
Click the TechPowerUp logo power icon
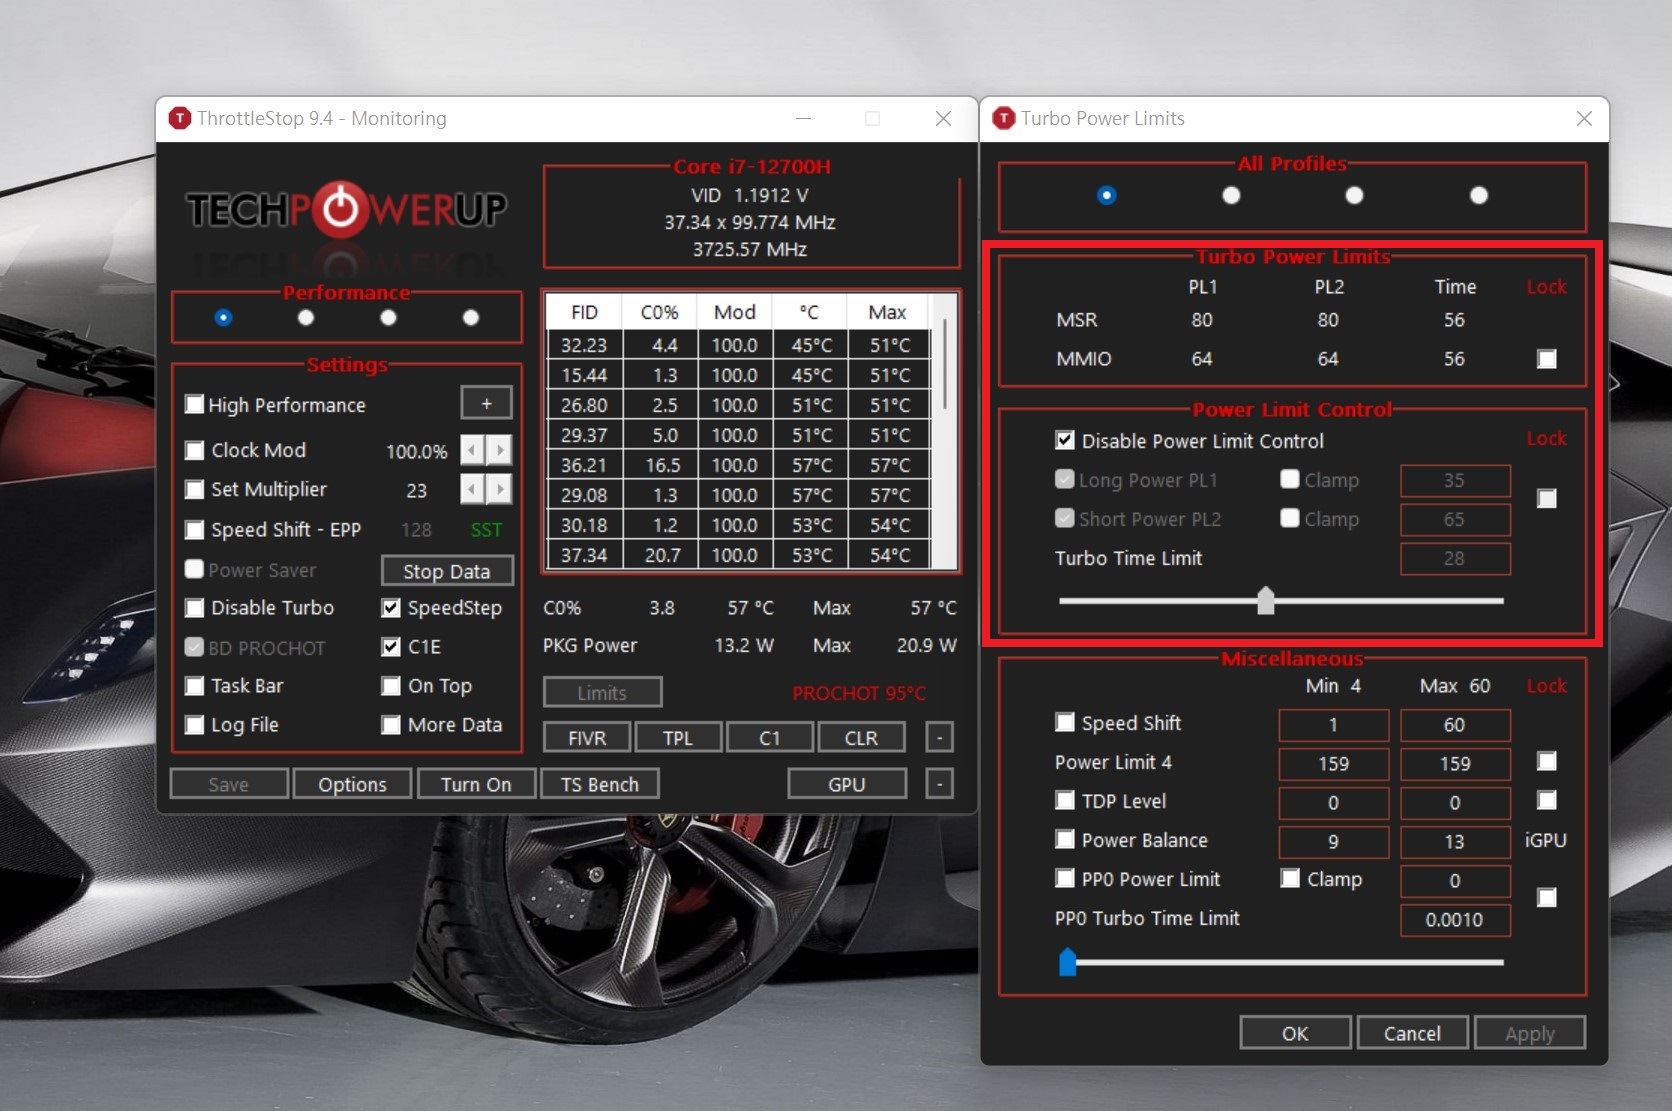341,209
